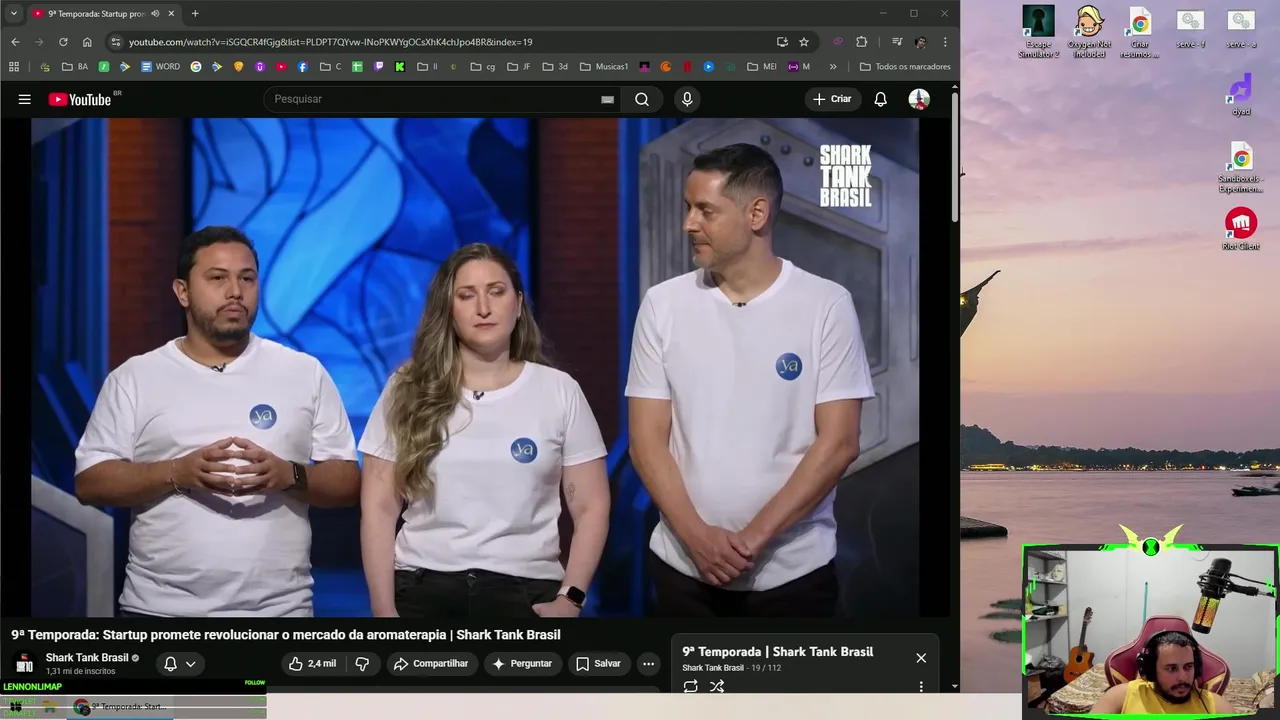Expand subscription notification bell dropdown
Image resolution: width=1280 pixels, height=720 pixels.
[x=180, y=663]
